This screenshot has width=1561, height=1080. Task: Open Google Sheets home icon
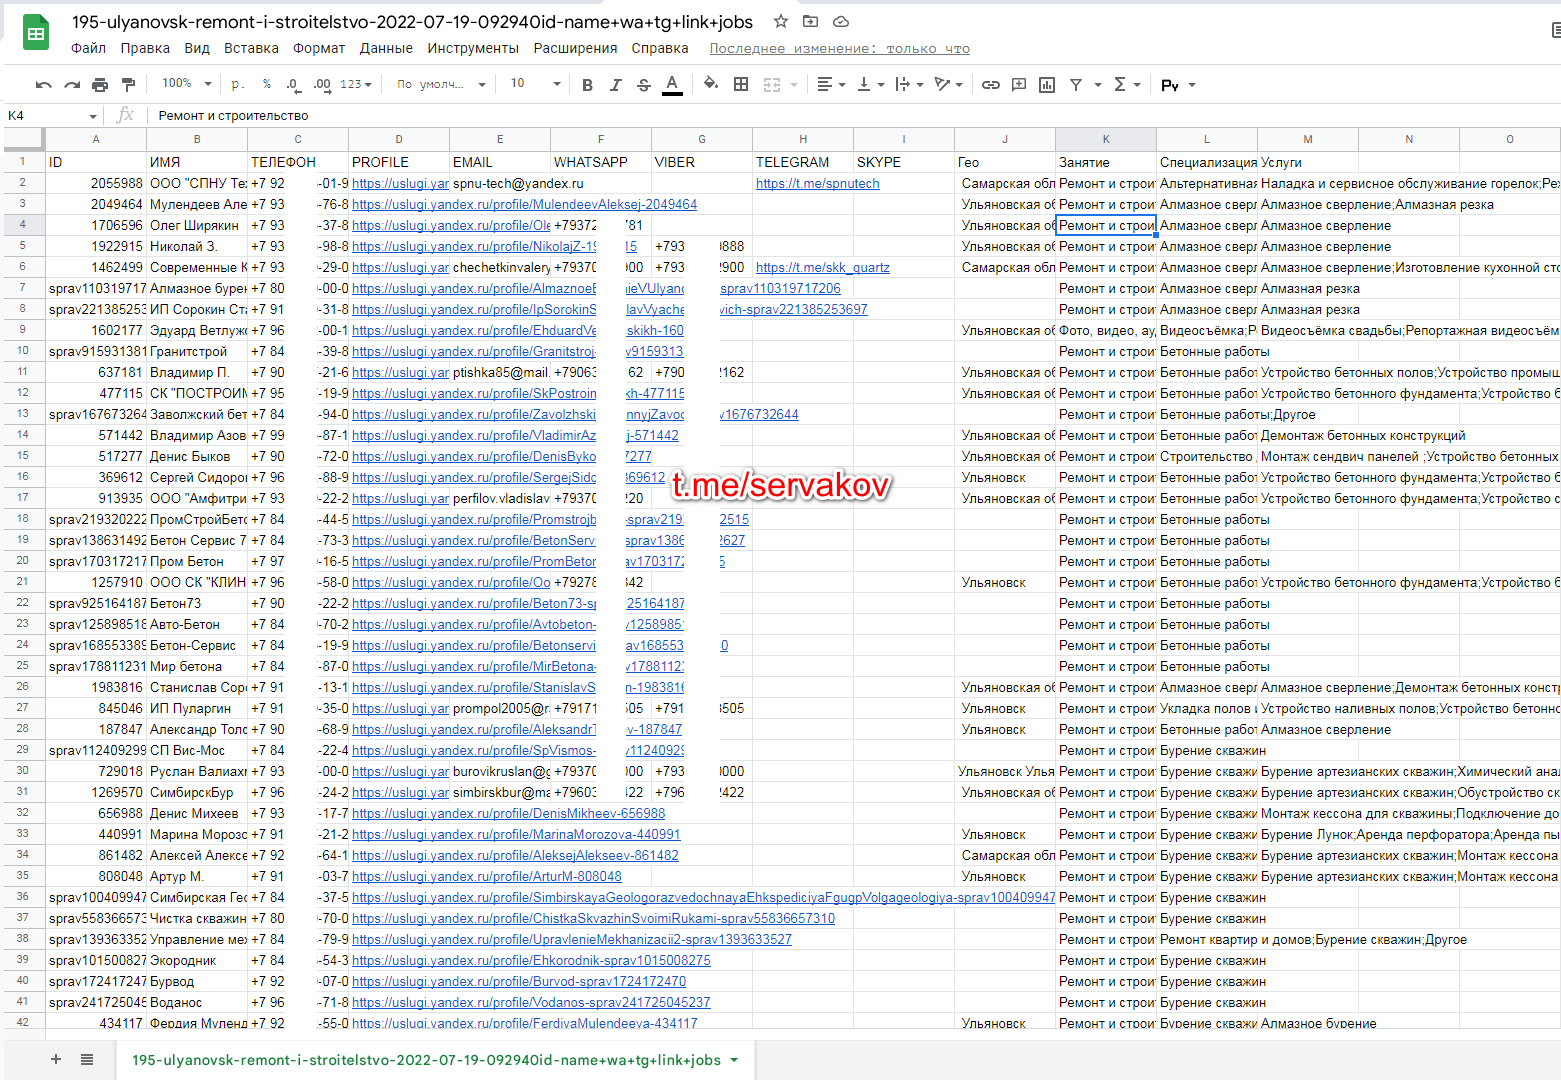tap(36, 33)
